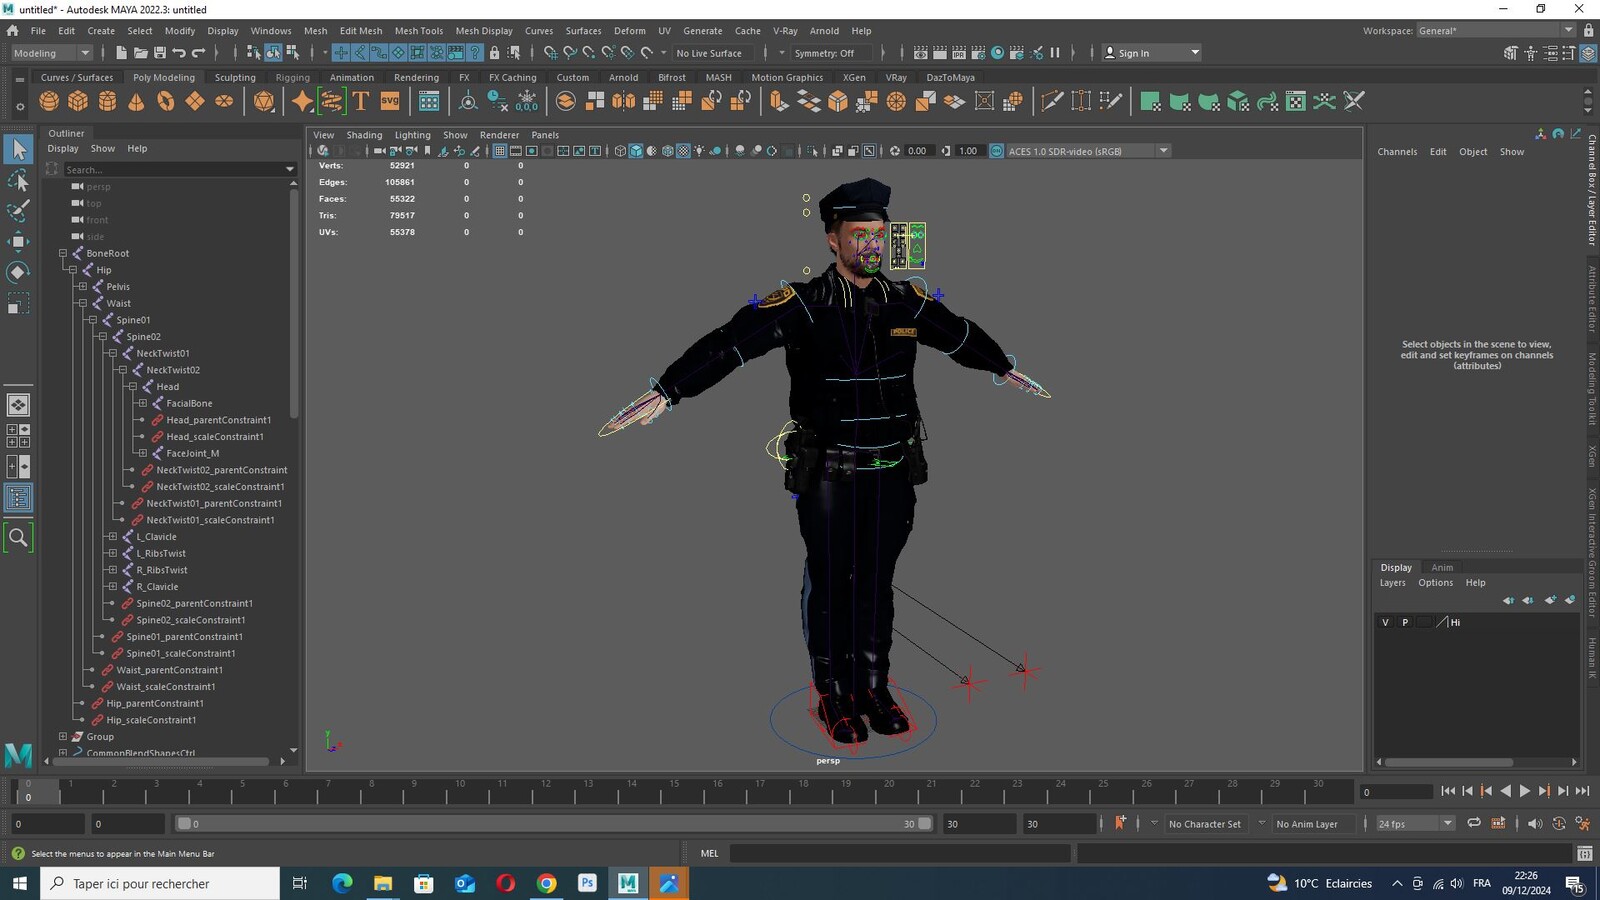Collapse the Spine01 joint in Outliner

(92, 320)
